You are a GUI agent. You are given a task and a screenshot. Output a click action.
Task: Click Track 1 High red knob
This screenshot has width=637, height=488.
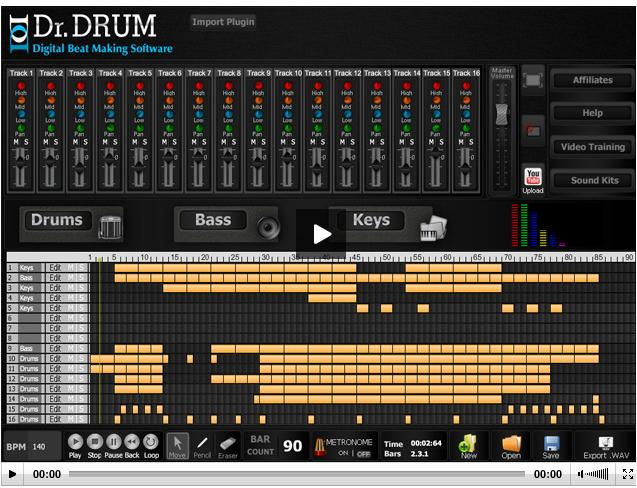[21, 86]
